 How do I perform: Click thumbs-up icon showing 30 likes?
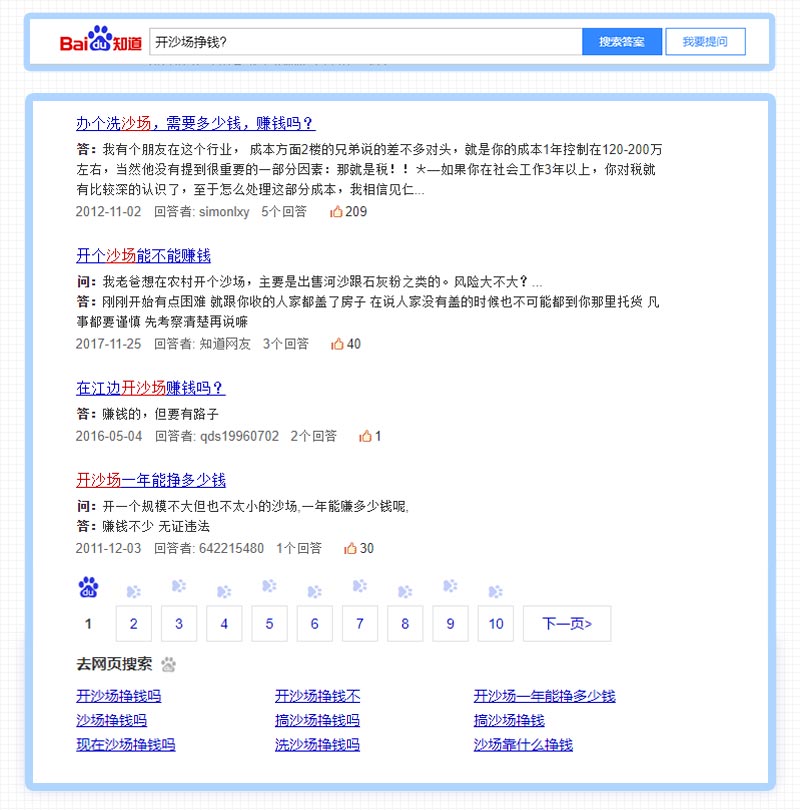click(x=352, y=547)
